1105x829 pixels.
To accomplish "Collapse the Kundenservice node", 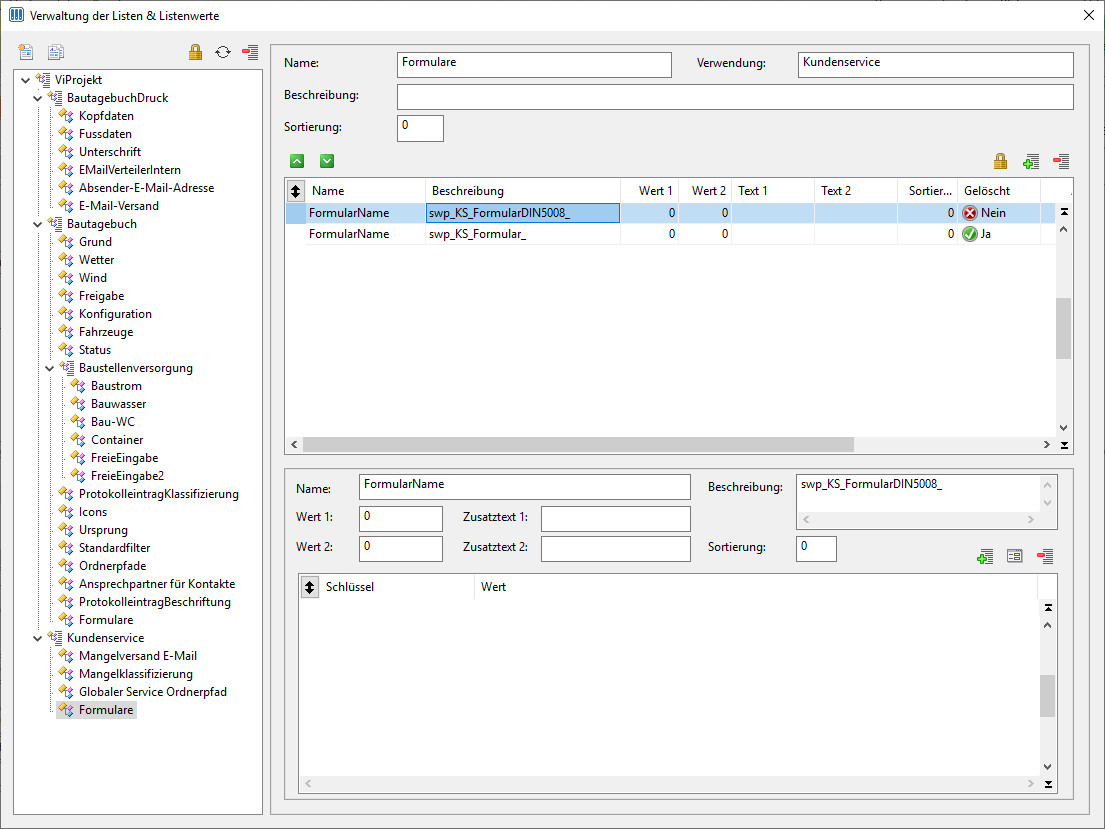I will 37,638.
